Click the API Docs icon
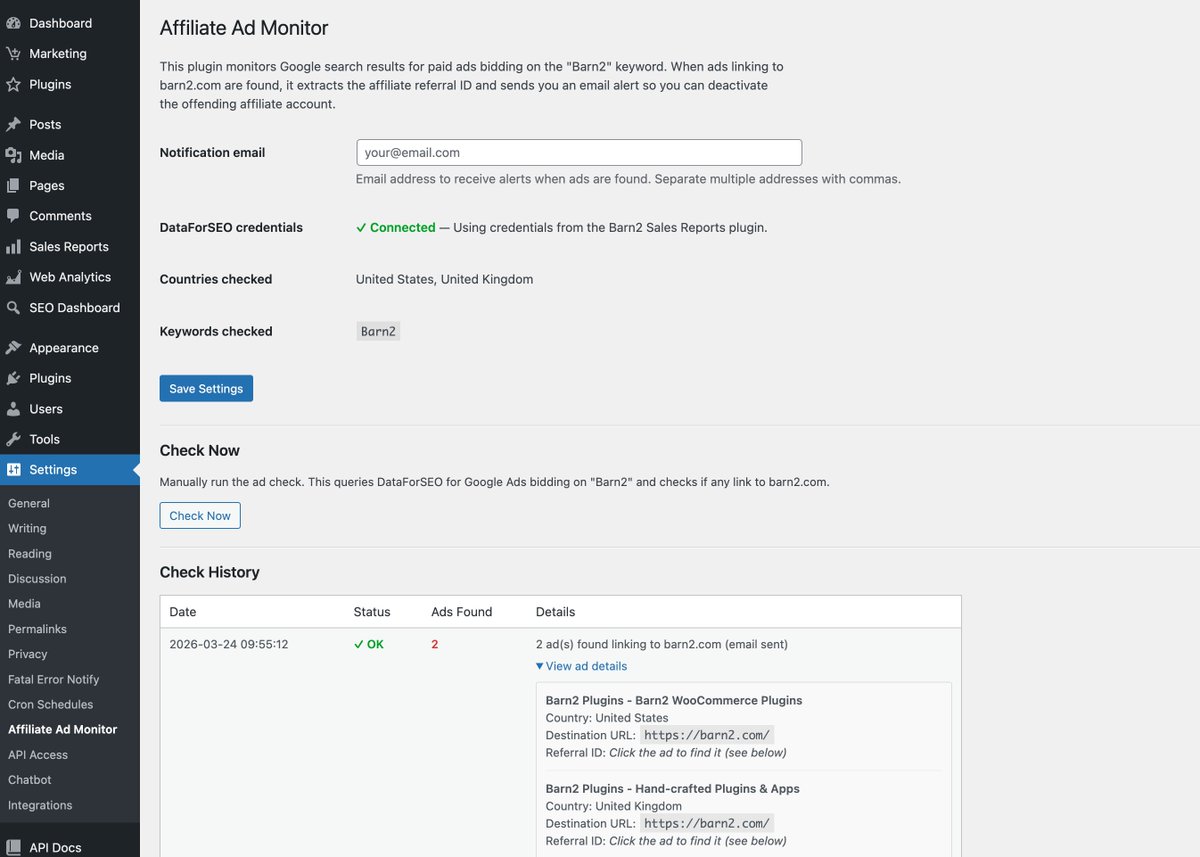This screenshot has width=1200, height=857. tap(13, 847)
